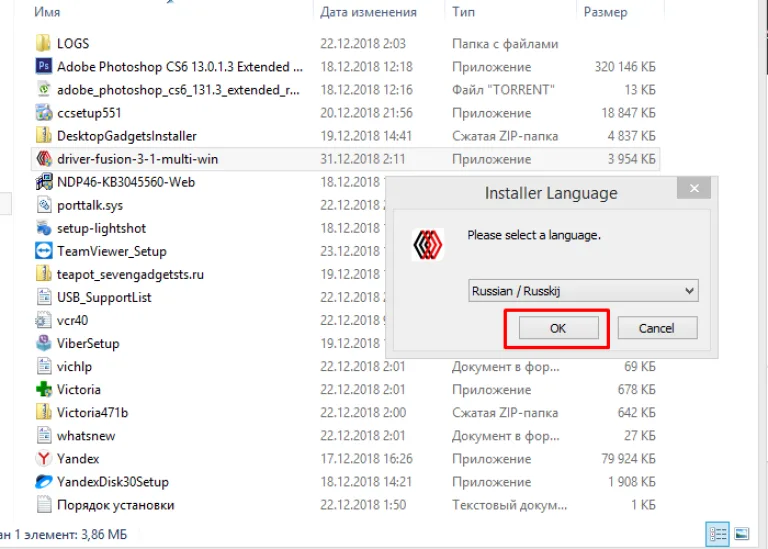Viewport: 768px width, 549px height.
Task: Click the LOGS folder icon
Action: pos(43,43)
